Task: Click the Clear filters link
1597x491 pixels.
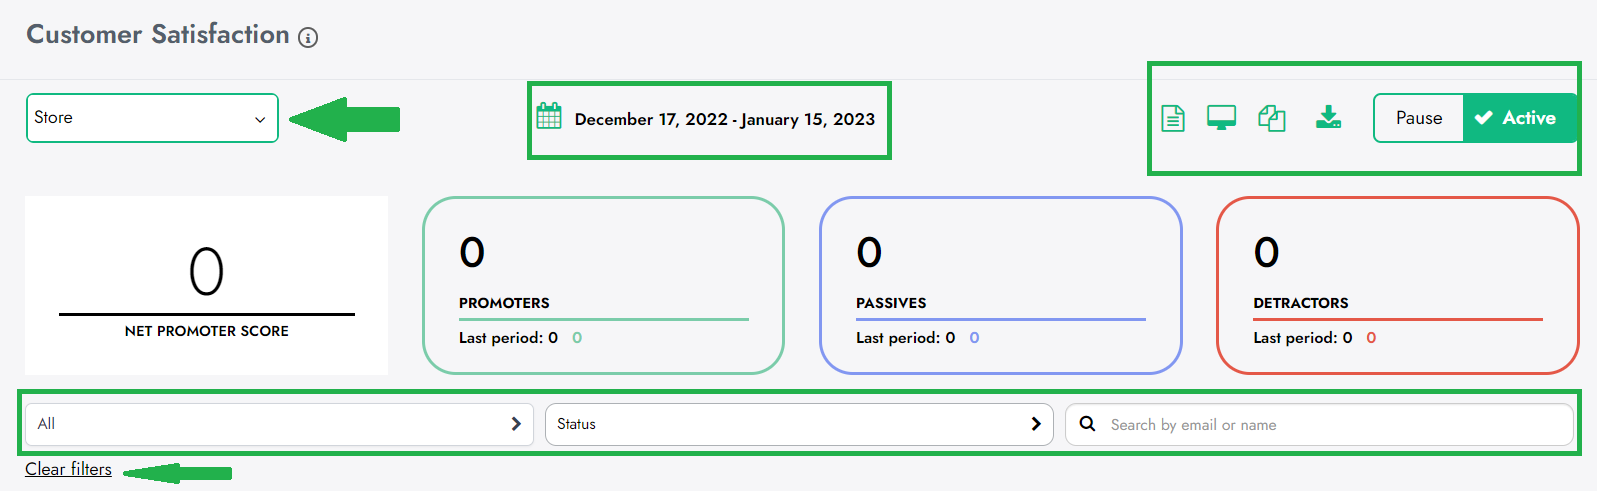Action: (68, 469)
